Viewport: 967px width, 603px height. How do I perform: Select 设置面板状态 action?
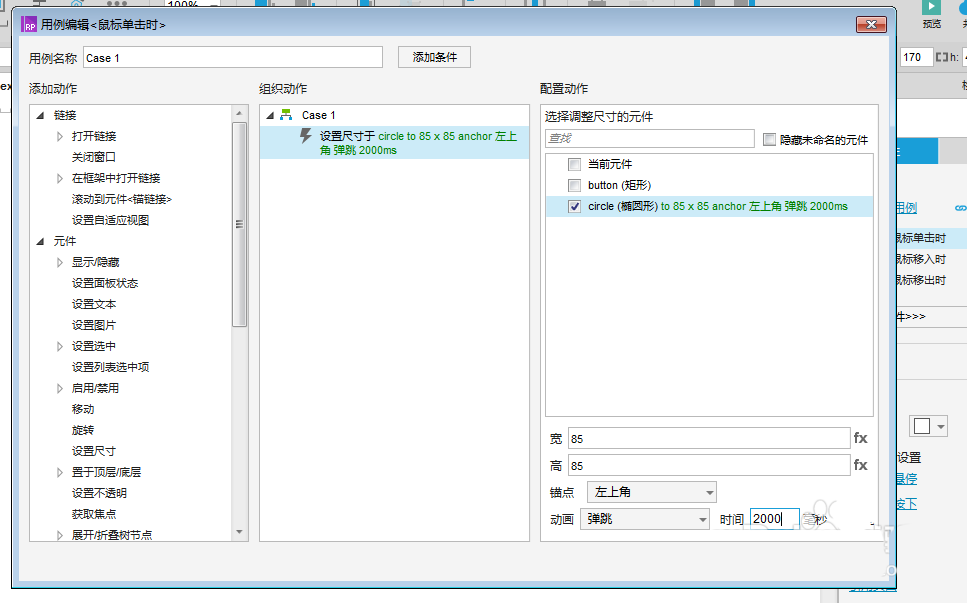[x=105, y=283]
